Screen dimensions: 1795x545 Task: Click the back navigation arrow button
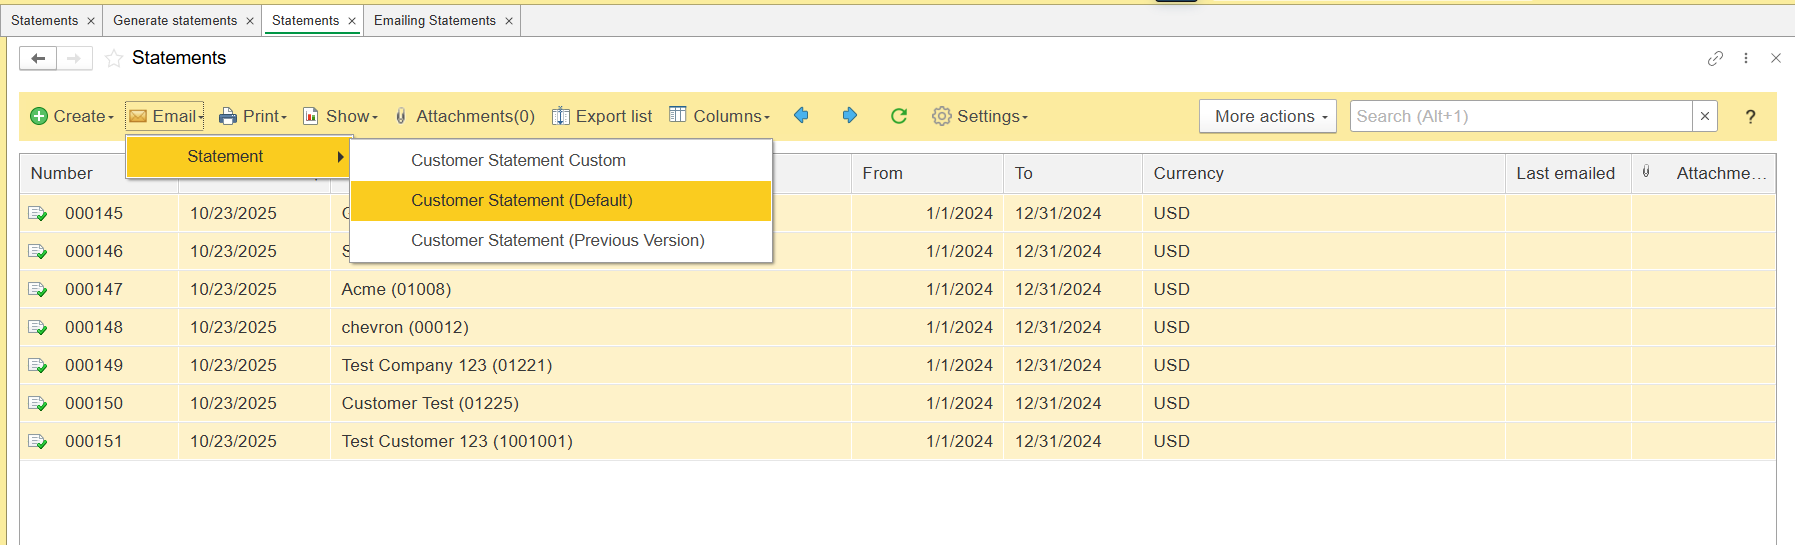tap(38, 59)
